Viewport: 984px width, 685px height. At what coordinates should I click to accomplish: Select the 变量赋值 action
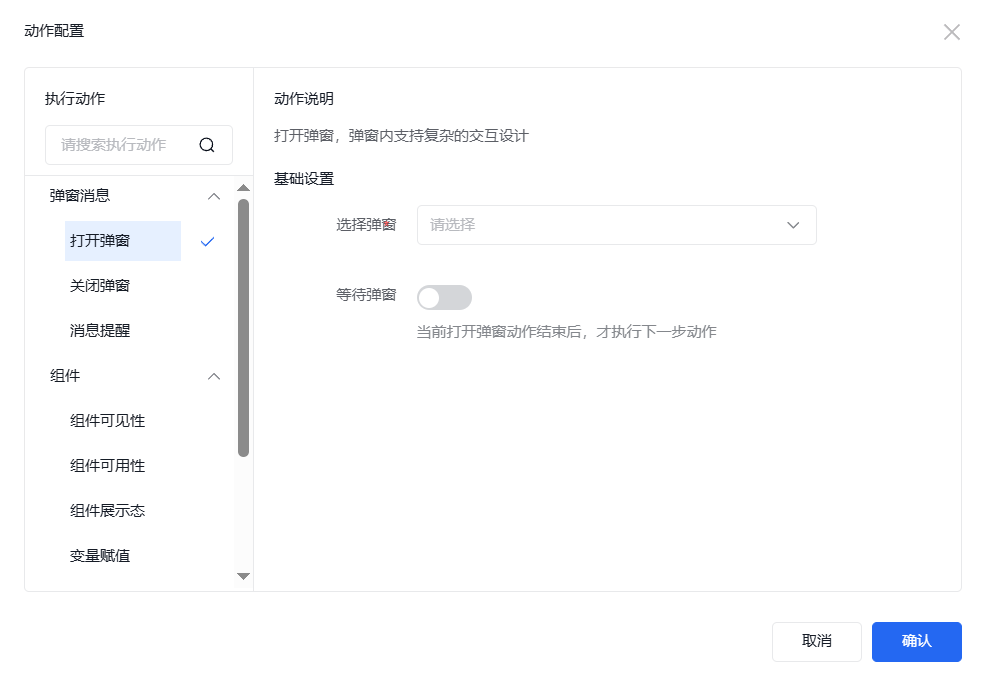100,556
